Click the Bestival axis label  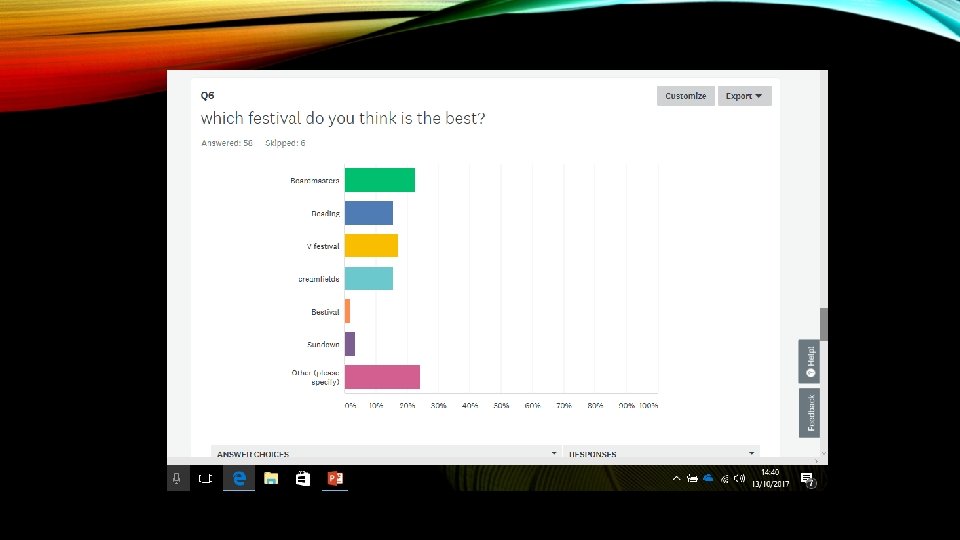click(325, 312)
